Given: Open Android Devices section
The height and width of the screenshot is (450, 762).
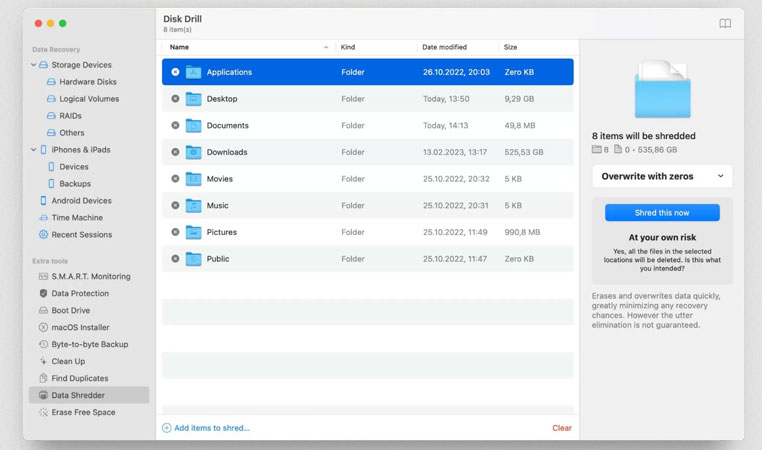Looking at the screenshot, I should [81, 201].
